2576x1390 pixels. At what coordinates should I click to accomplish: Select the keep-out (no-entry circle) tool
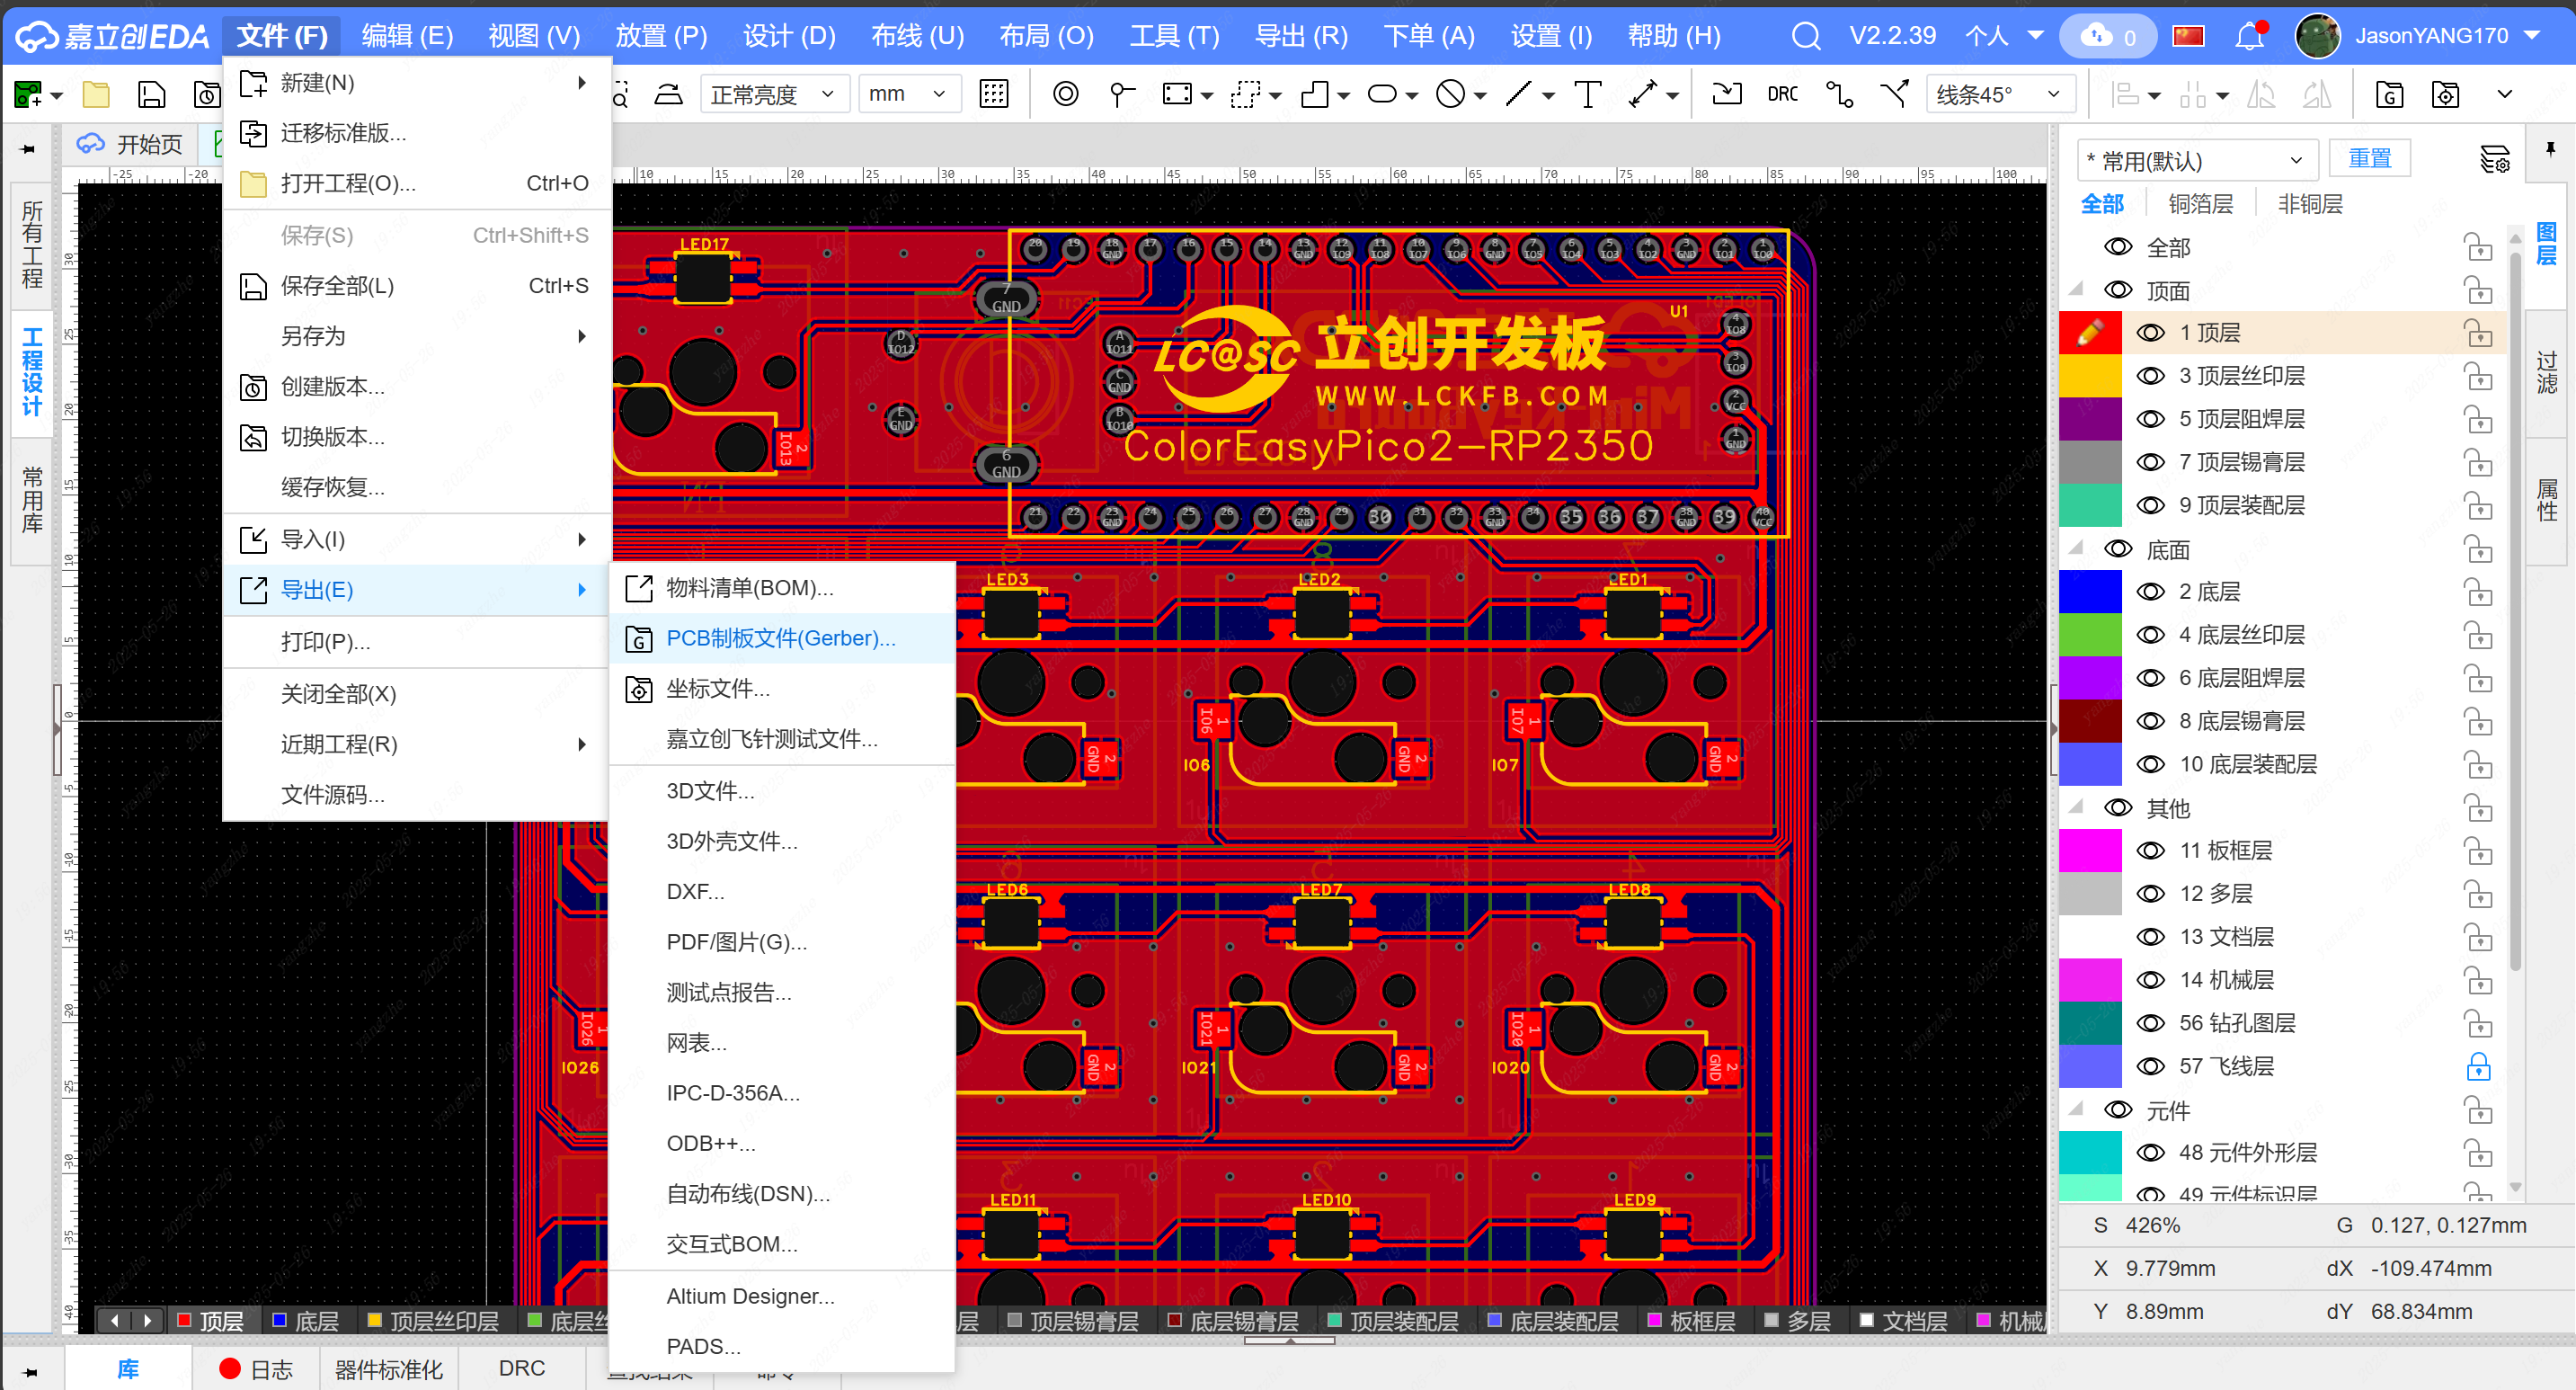click(x=1450, y=94)
